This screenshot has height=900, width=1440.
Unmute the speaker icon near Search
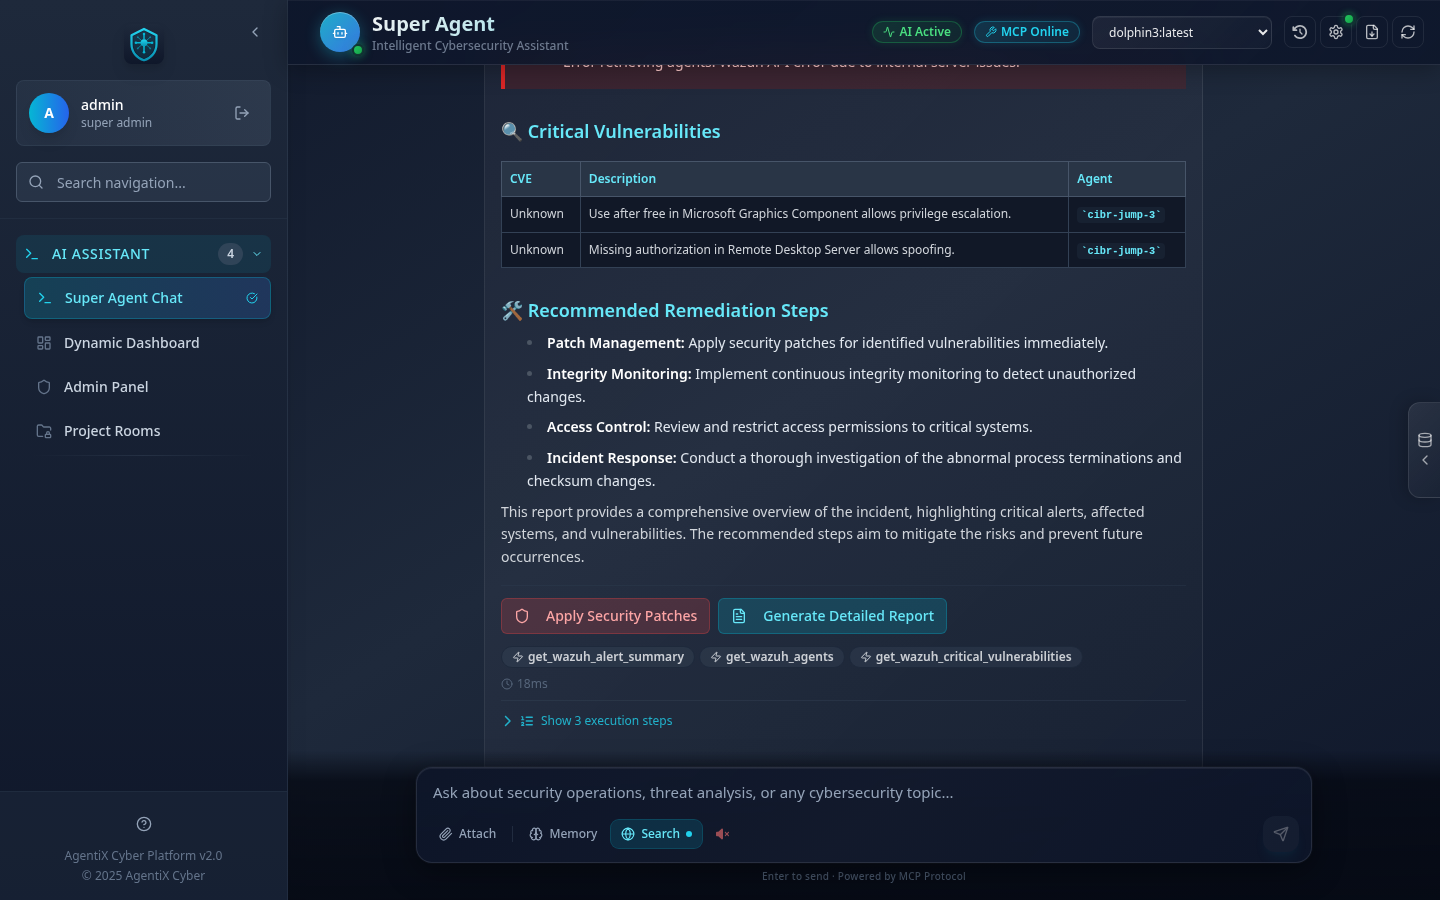click(722, 833)
